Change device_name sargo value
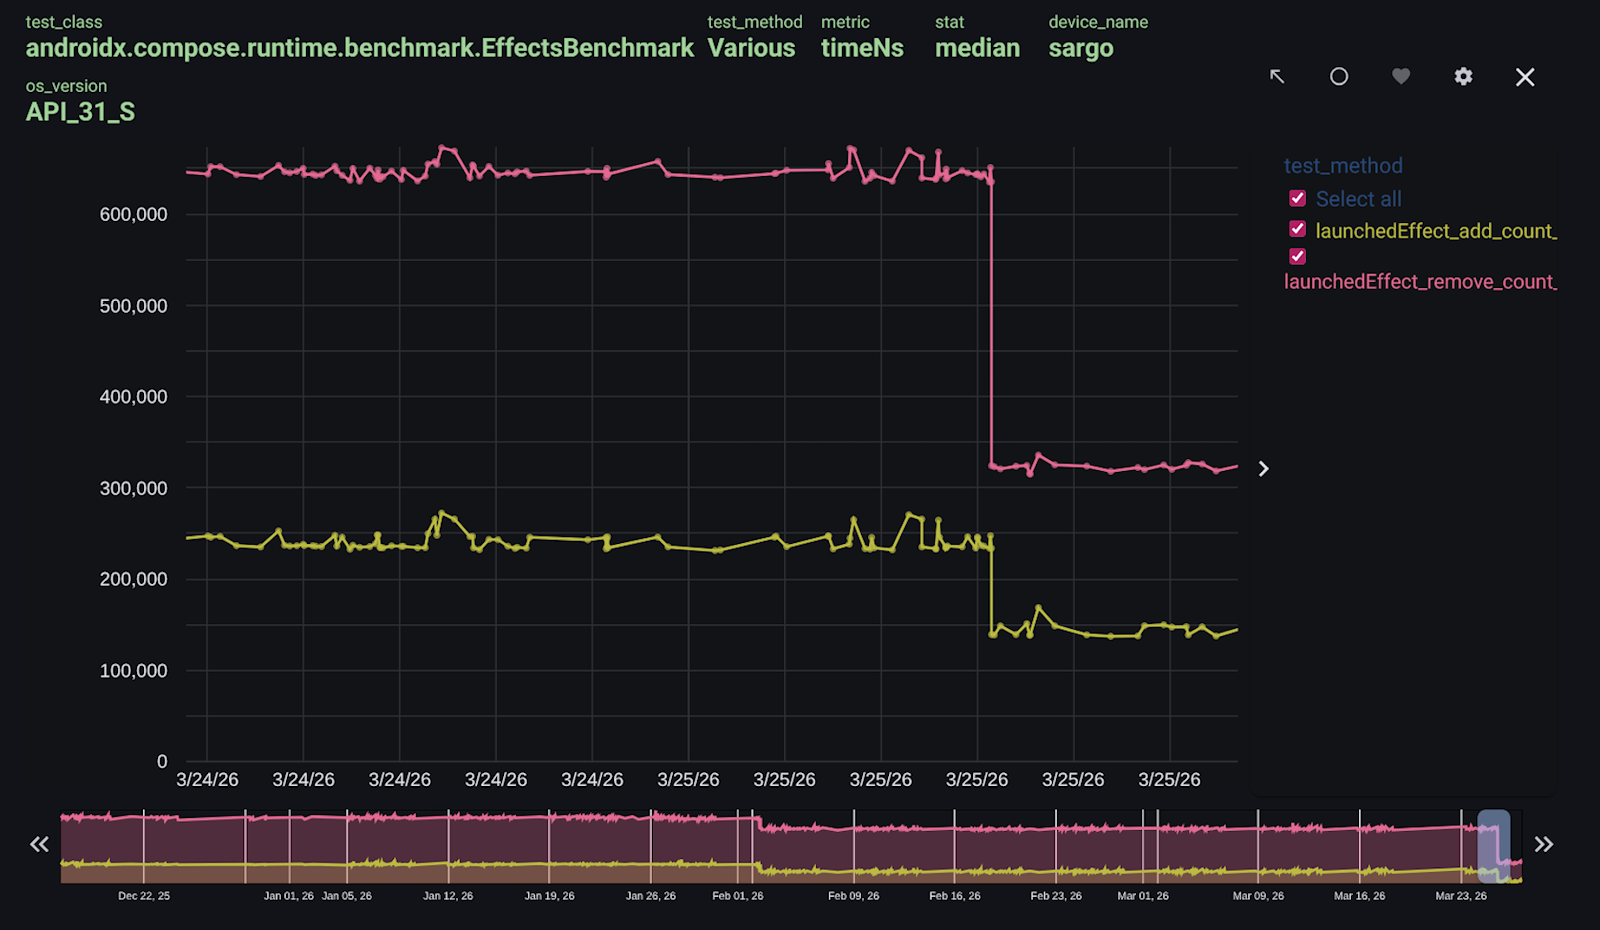Screen dimensions: 1600x930 (1081, 48)
